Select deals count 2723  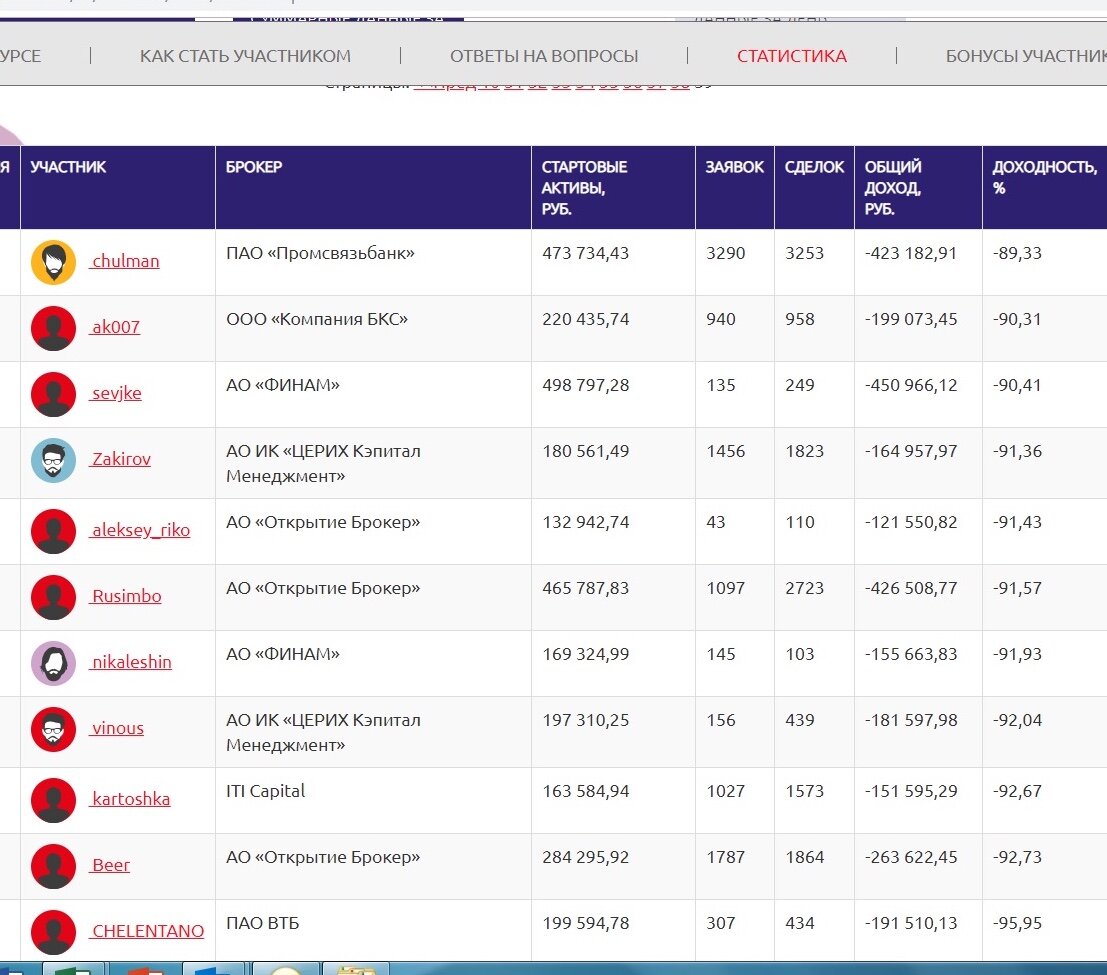tap(804, 588)
